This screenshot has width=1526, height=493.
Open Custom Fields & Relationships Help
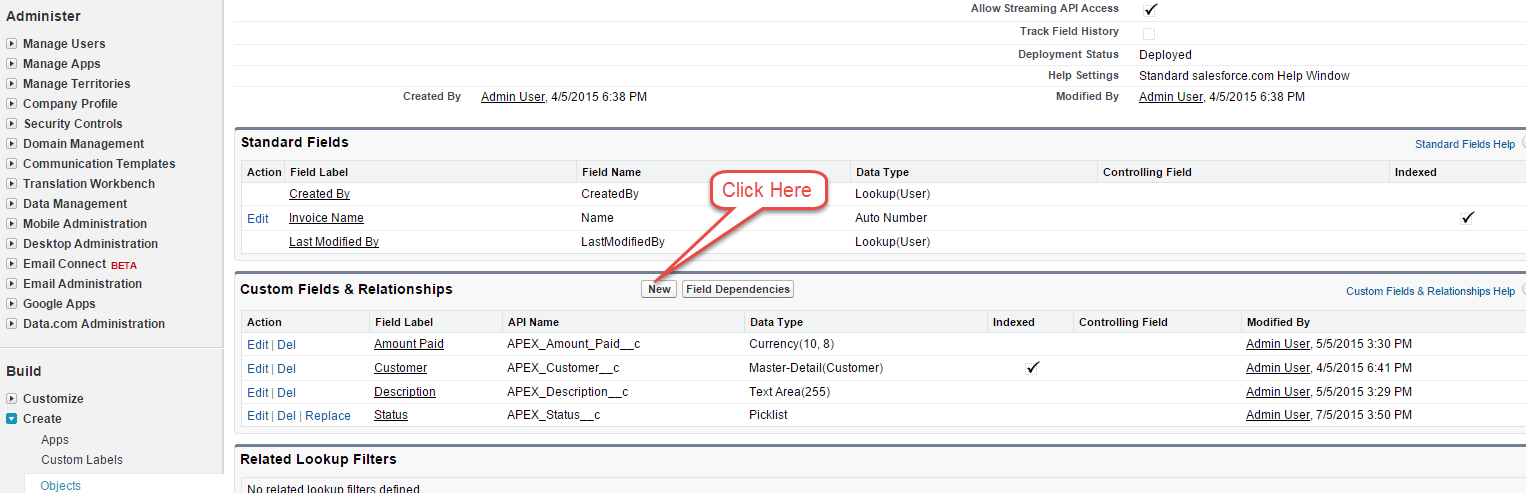[1430, 291]
